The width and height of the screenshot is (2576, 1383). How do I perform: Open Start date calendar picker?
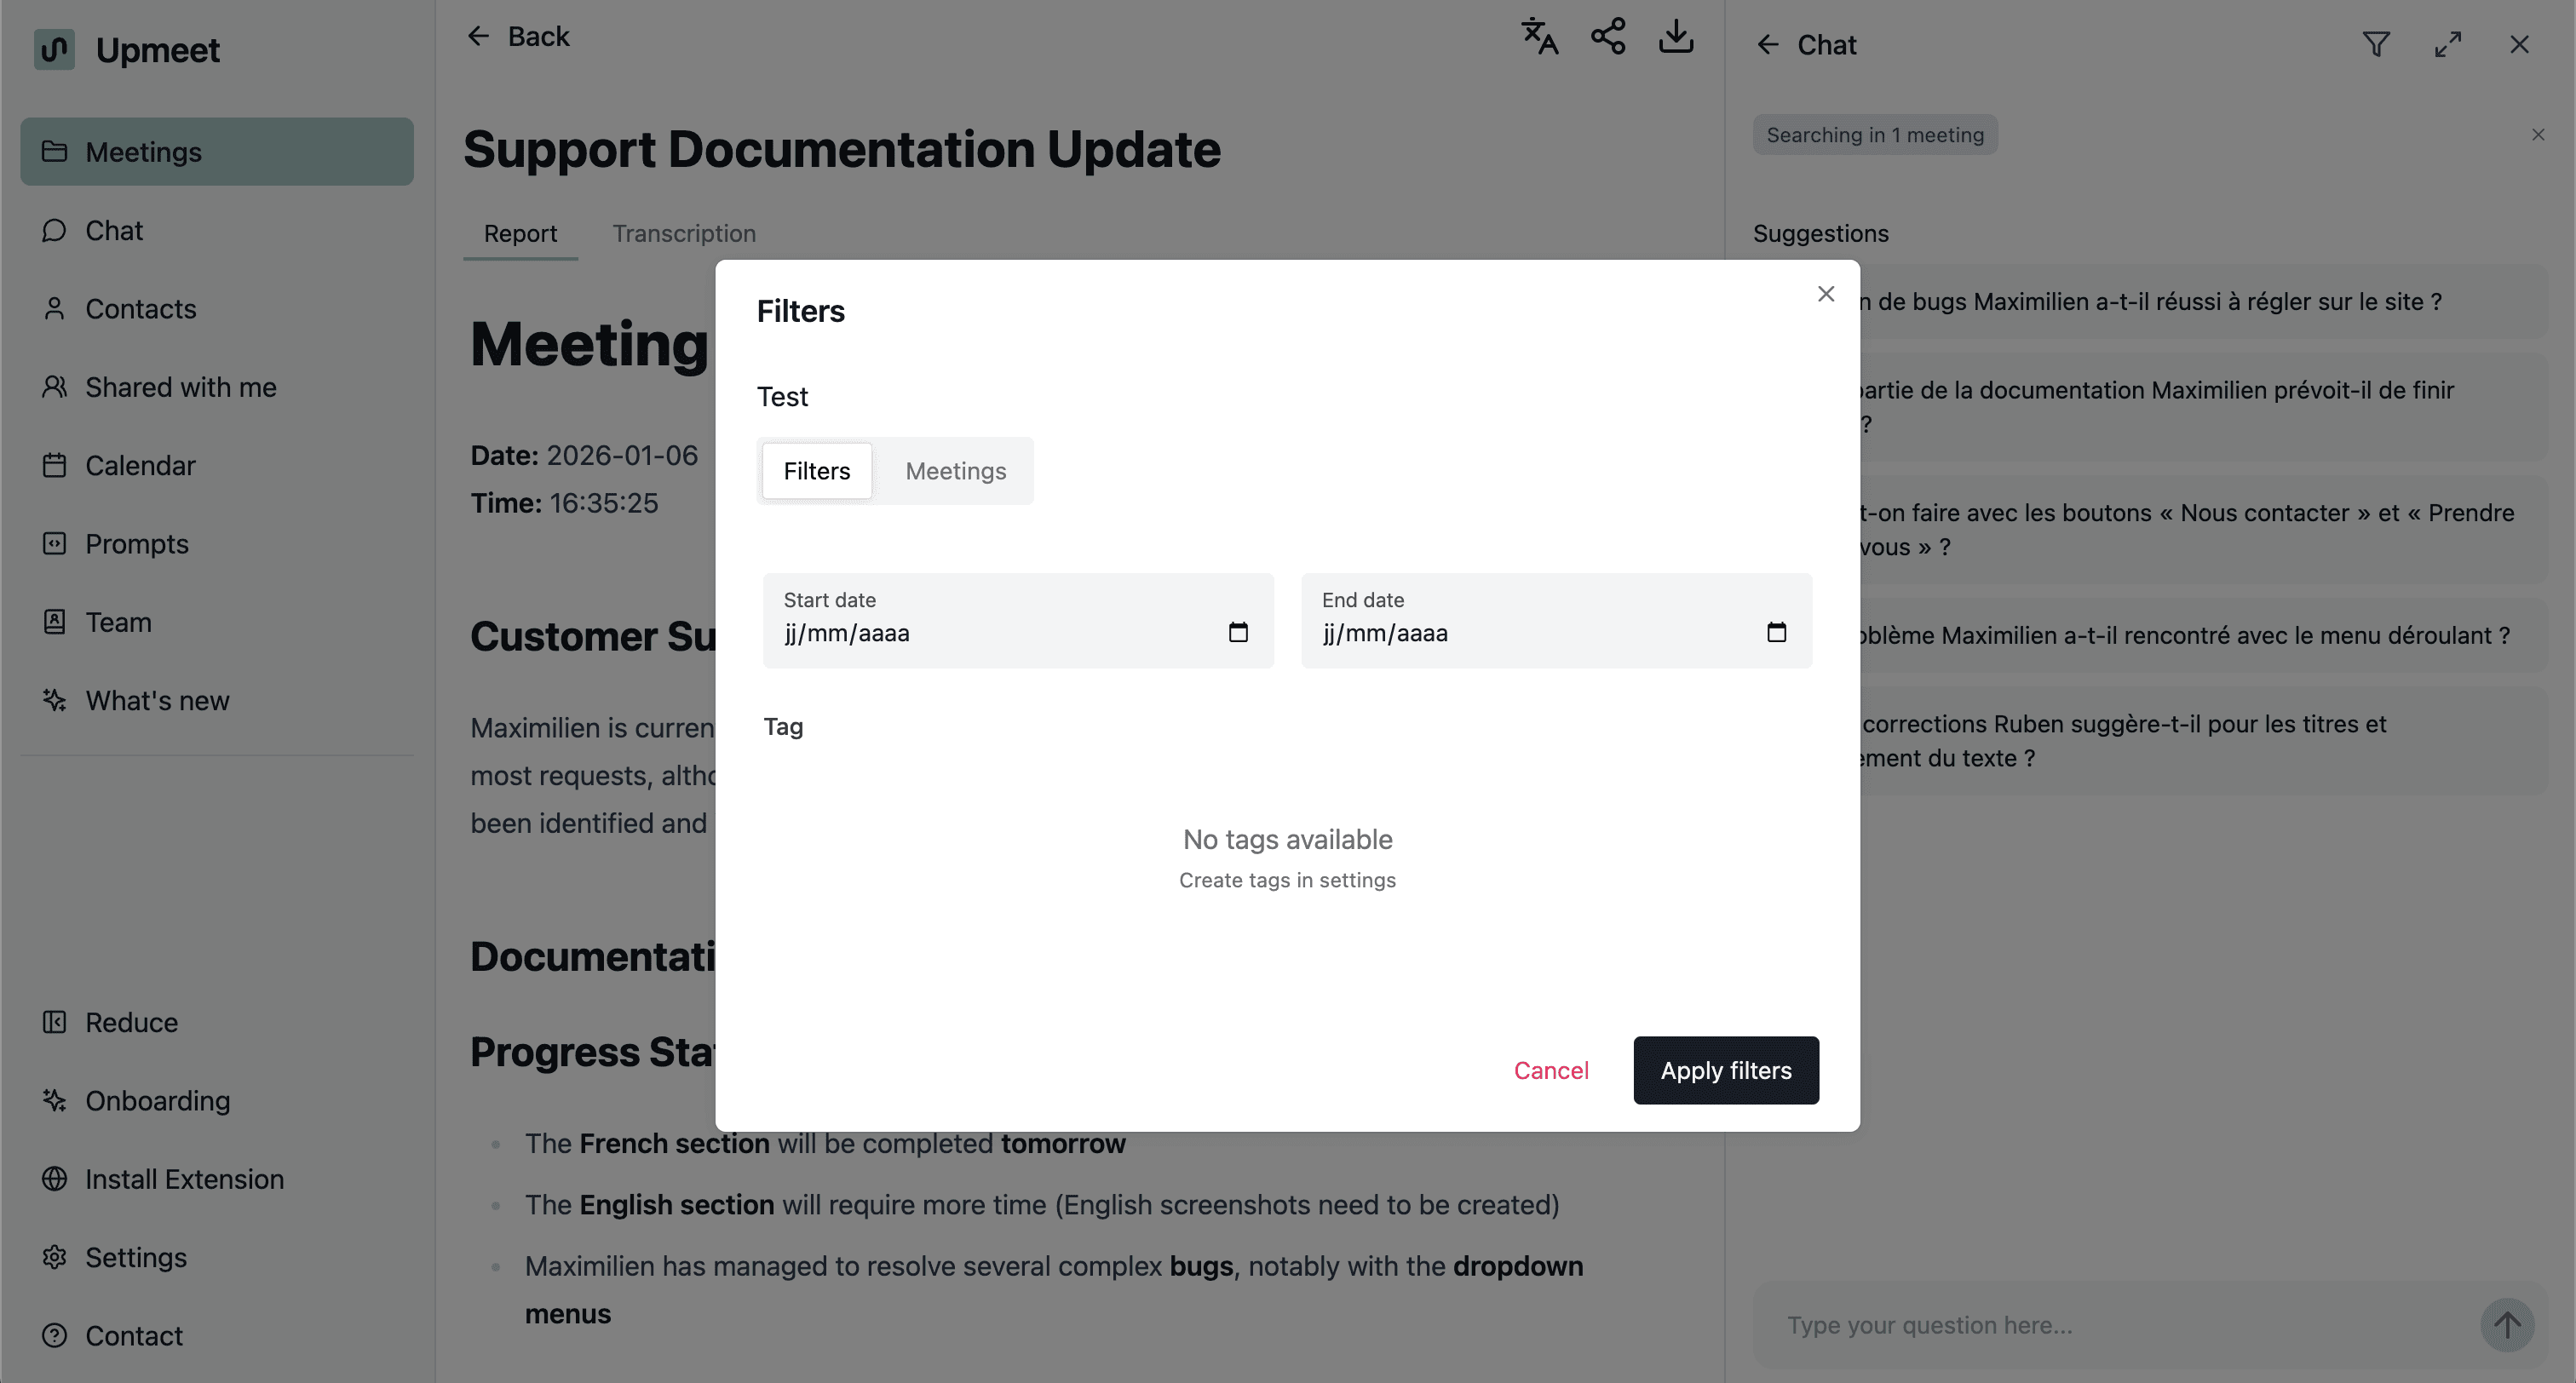1238,632
